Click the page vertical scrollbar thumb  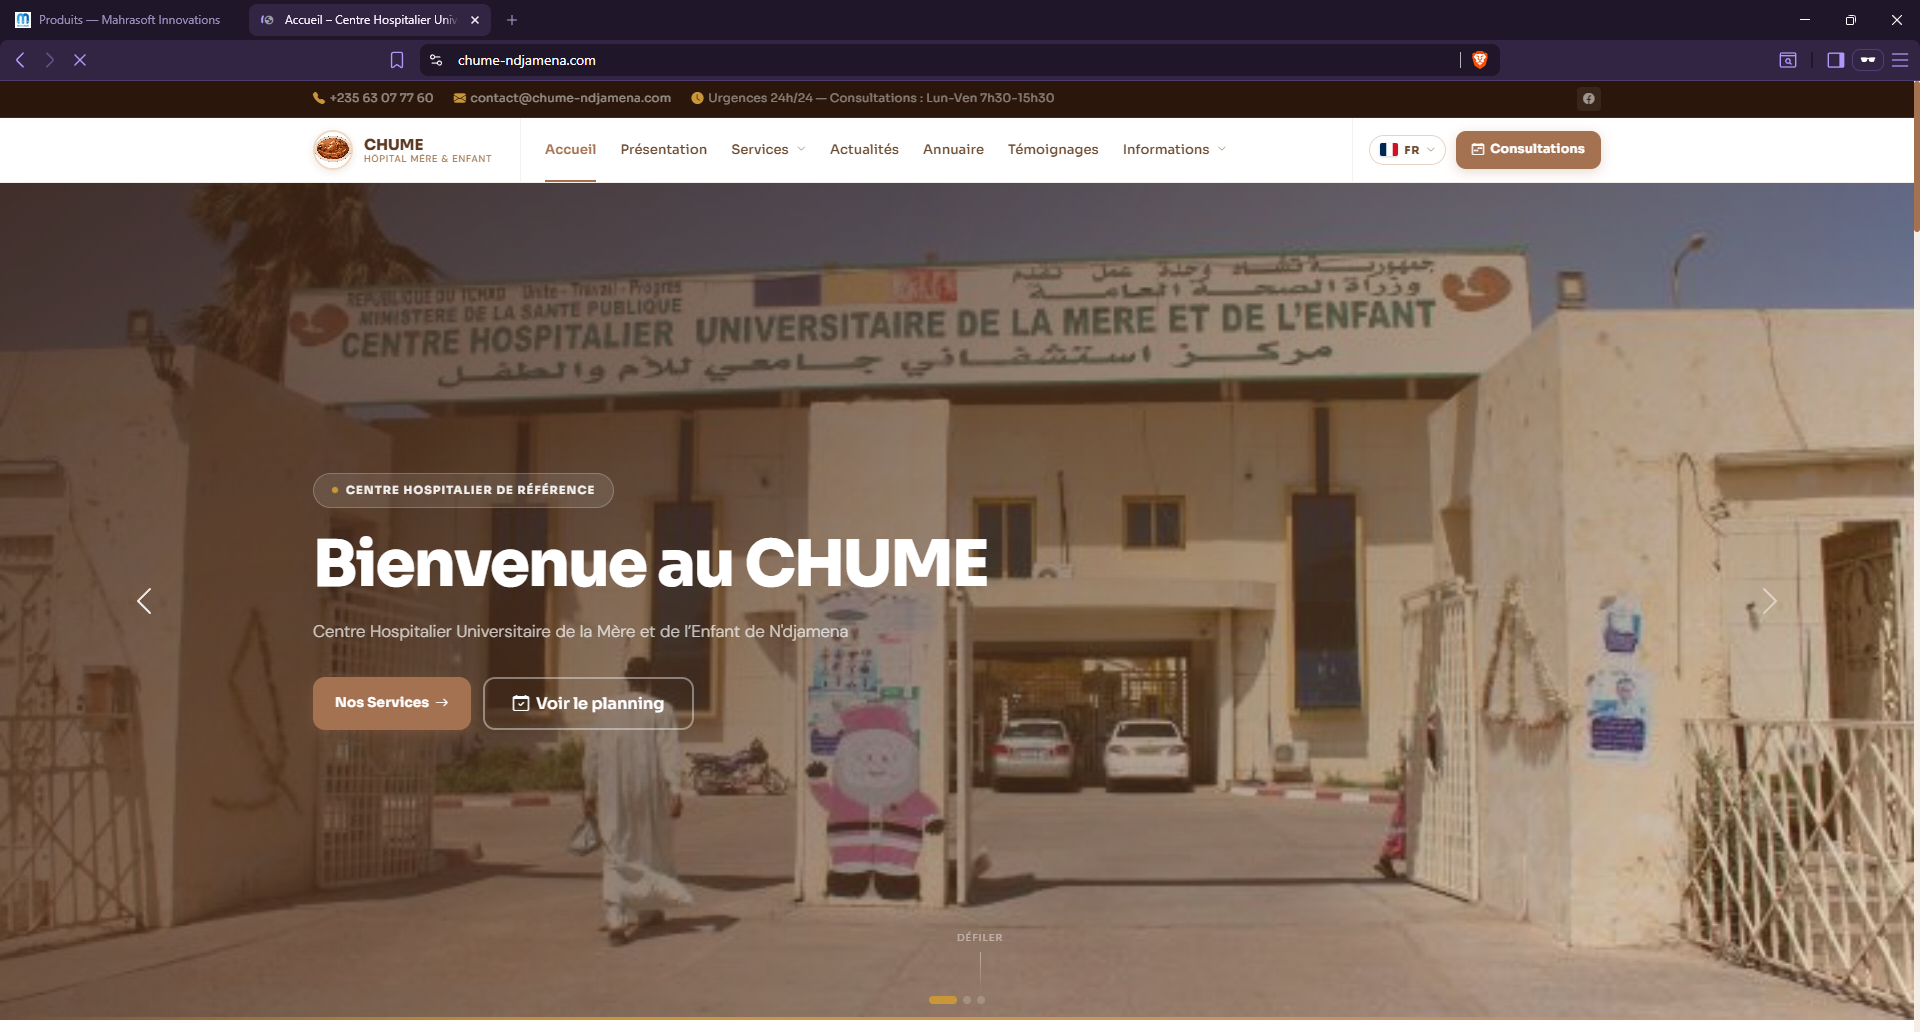point(1916,156)
